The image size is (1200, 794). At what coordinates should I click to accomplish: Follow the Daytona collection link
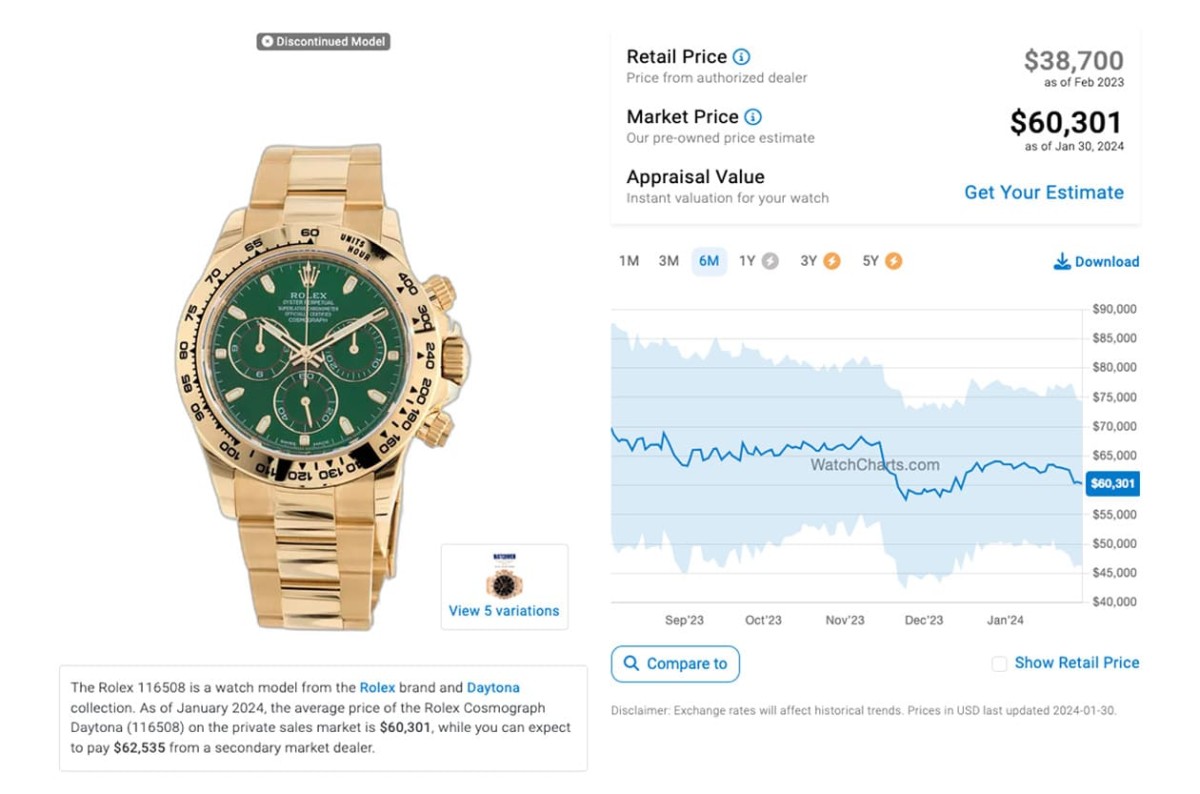pyautogui.click(x=493, y=688)
